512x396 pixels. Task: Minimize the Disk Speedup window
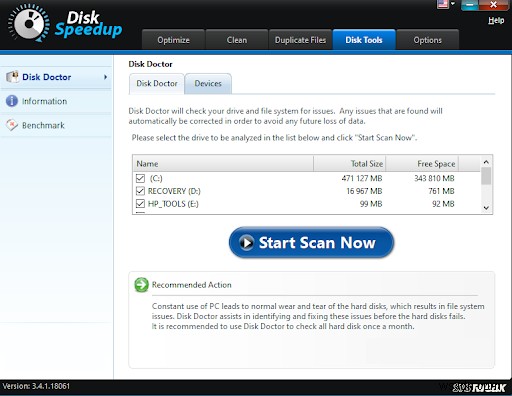point(470,4)
